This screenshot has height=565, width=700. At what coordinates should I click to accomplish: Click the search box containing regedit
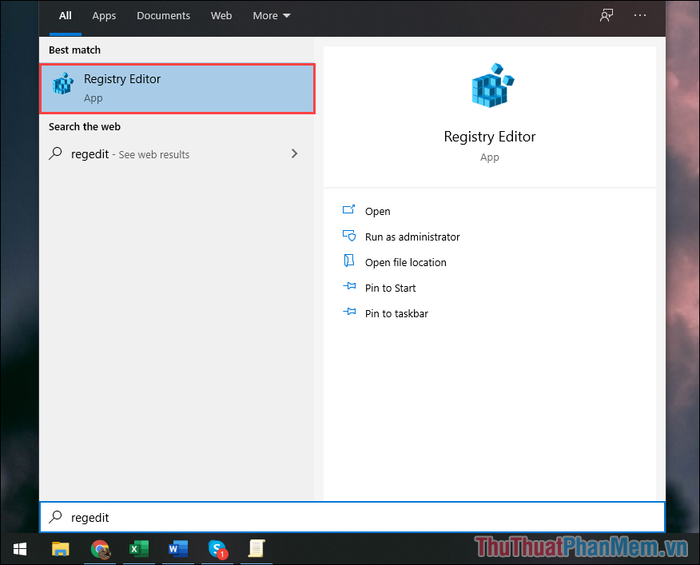click(352, 517)
